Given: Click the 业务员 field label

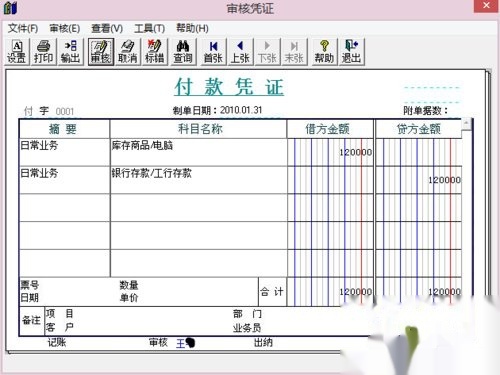Looking at the screenshot, I should pos(247,328).
